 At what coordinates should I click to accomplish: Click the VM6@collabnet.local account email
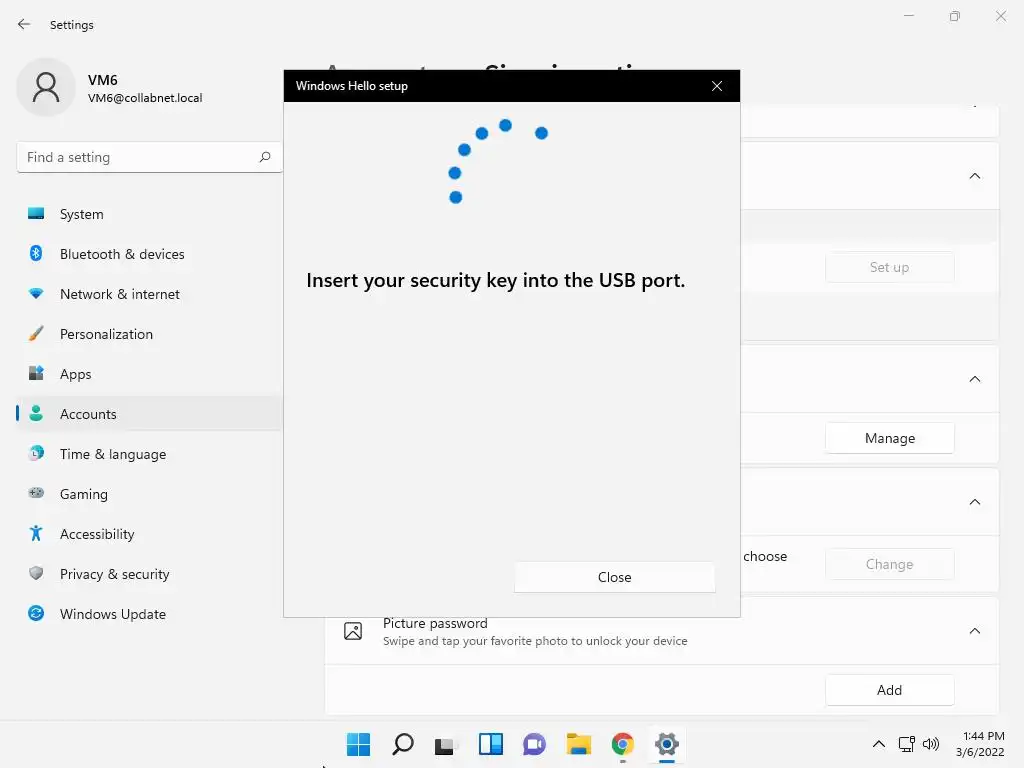tap(145, 98)
